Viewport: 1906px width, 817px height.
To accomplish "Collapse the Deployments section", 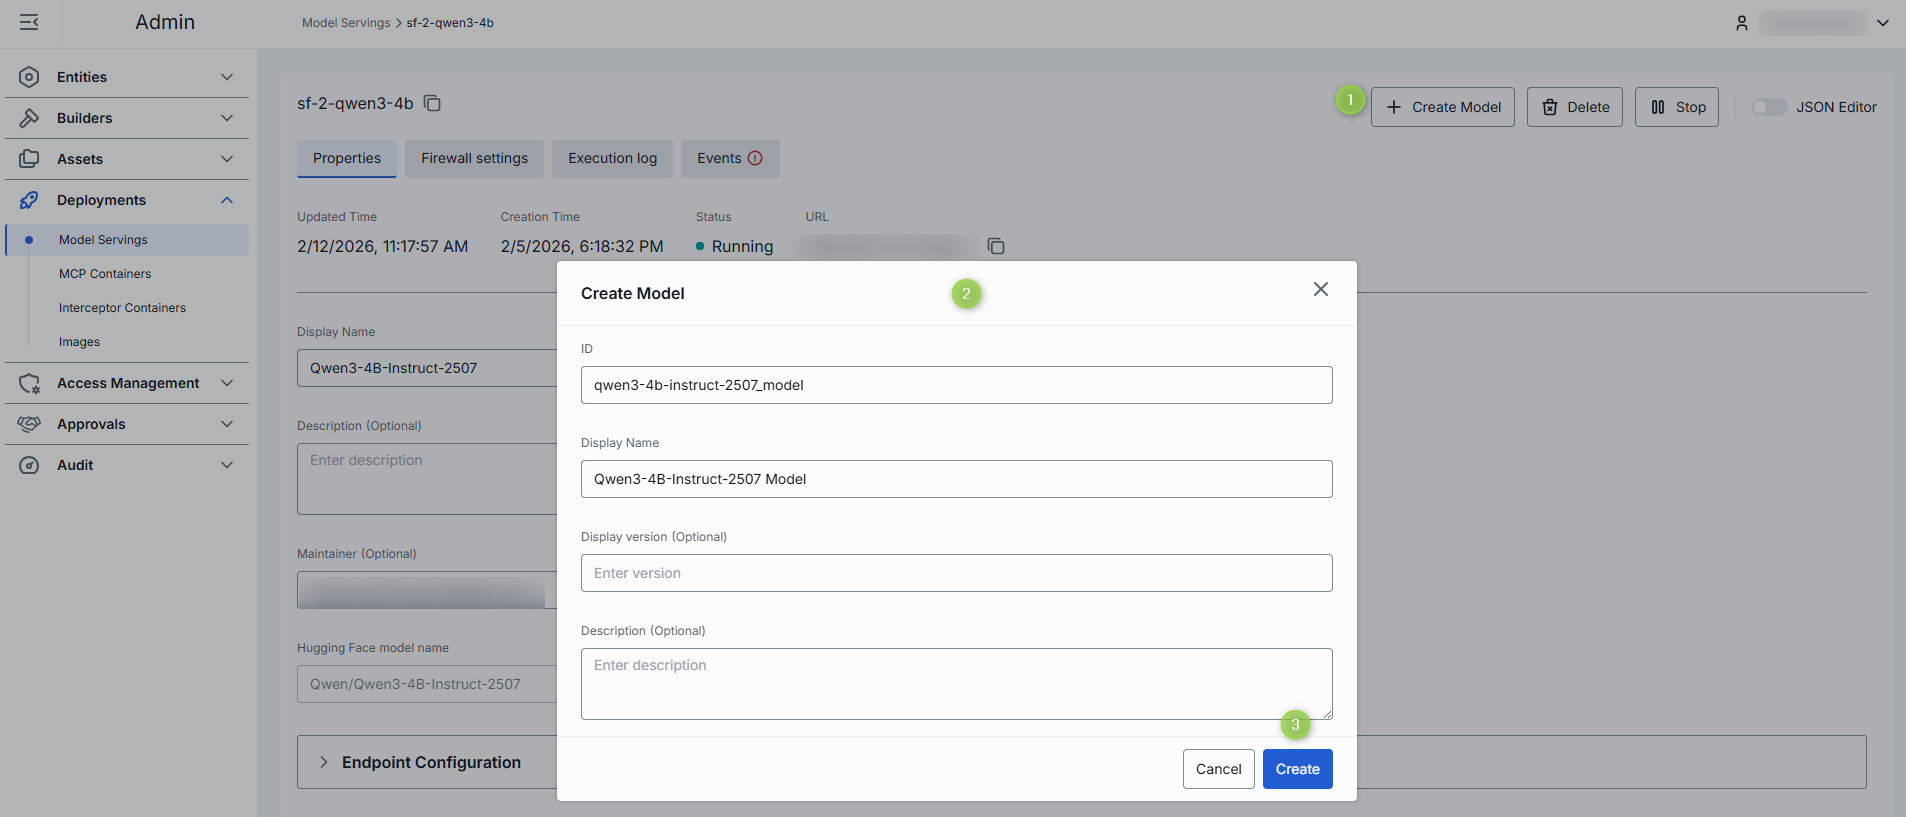I will tap(227, 200).
